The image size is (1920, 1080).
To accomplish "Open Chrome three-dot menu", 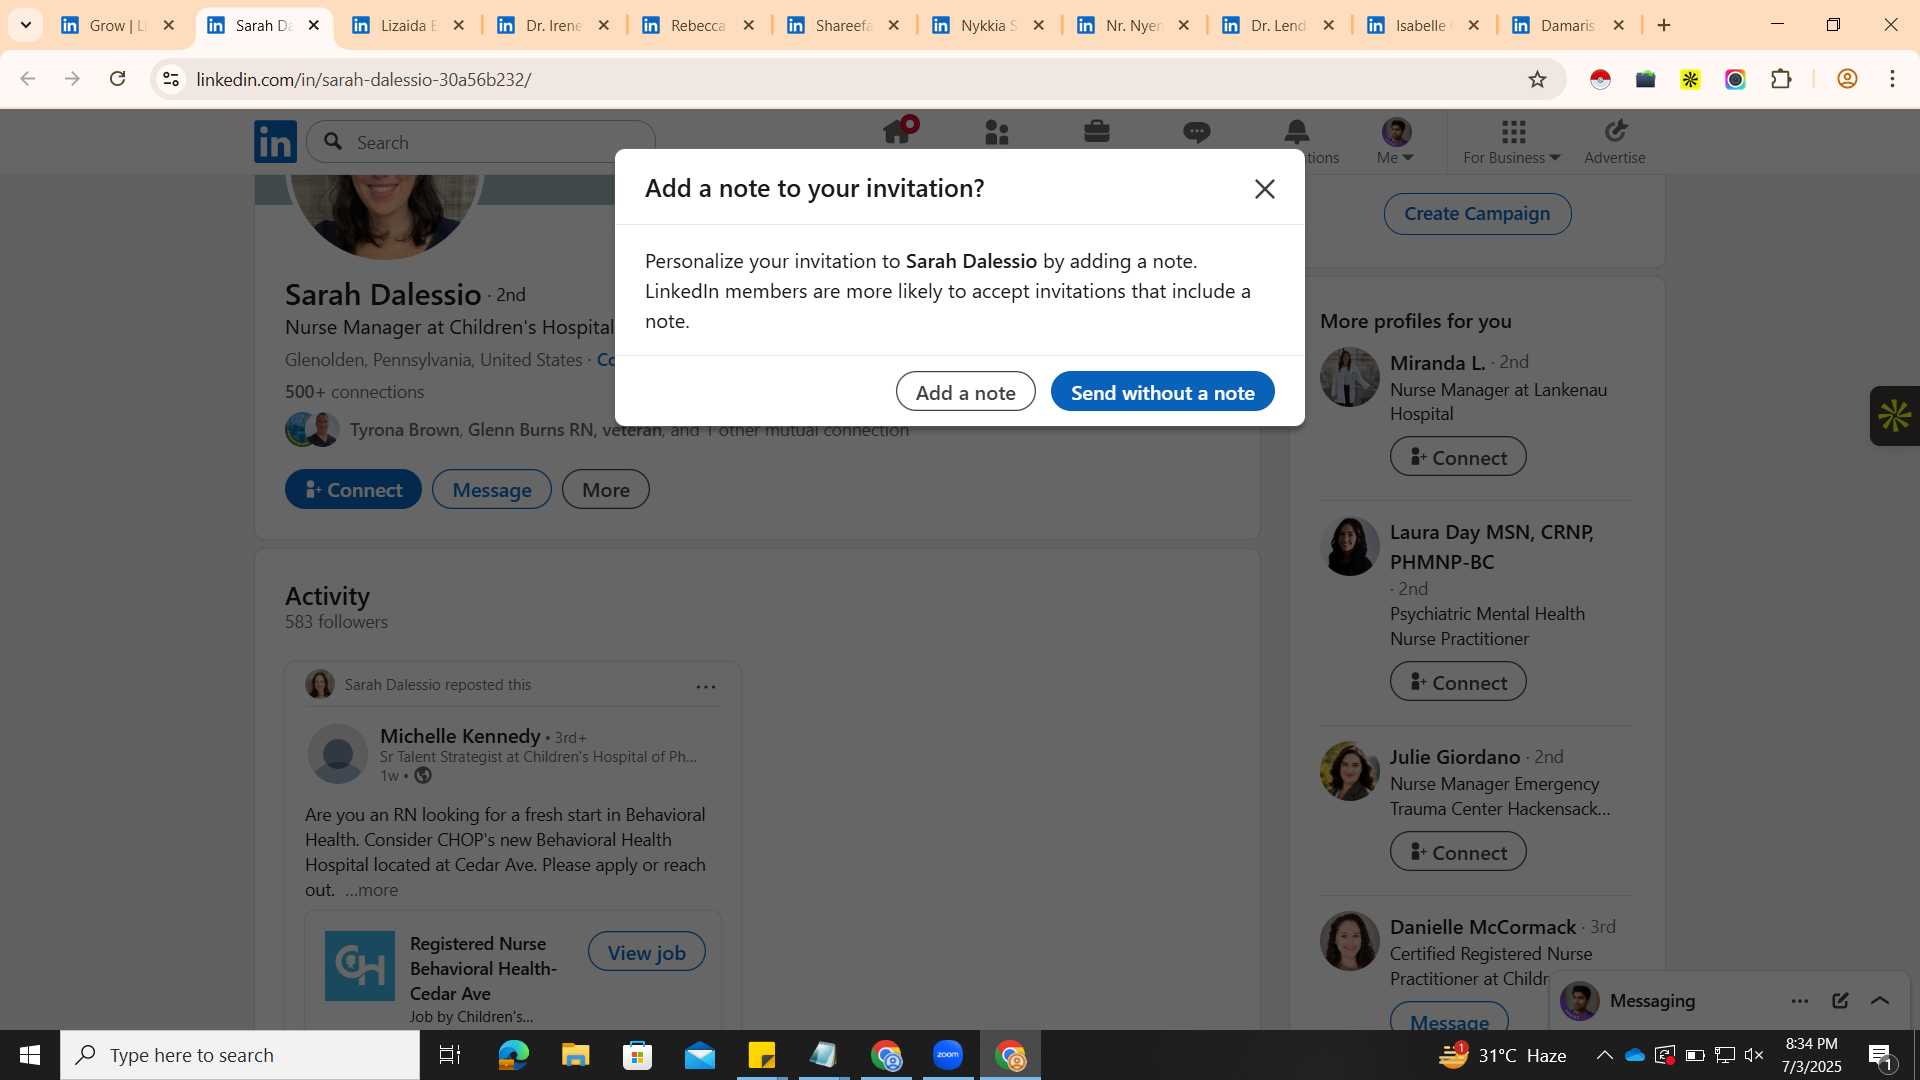I will [x=1892, y=79].
